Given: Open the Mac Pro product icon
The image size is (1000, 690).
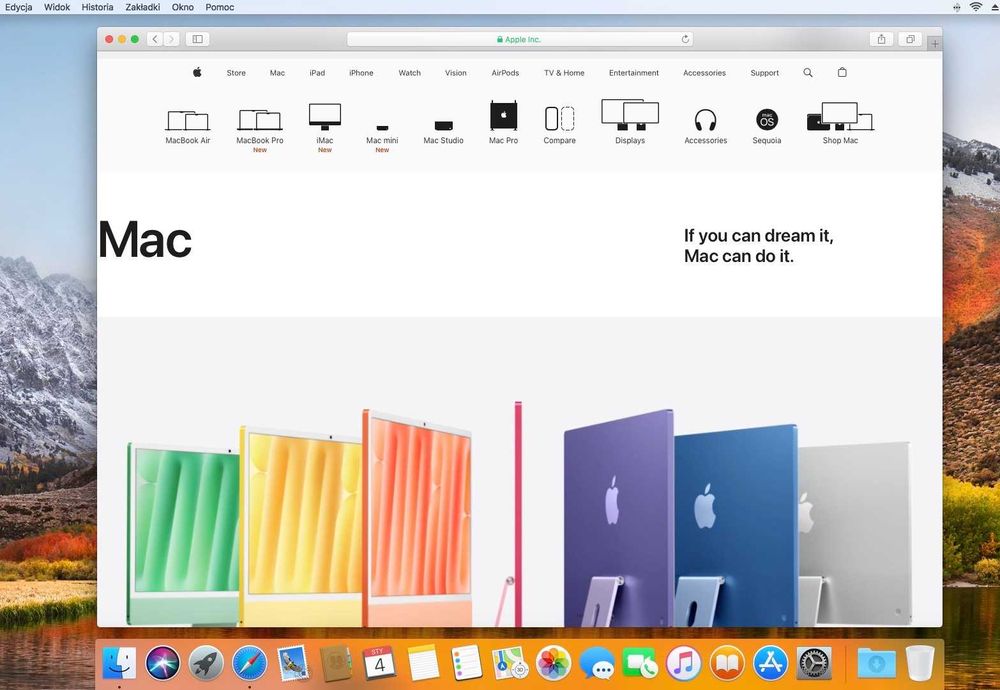Looking at the screenshot, I should coord(503,115).
